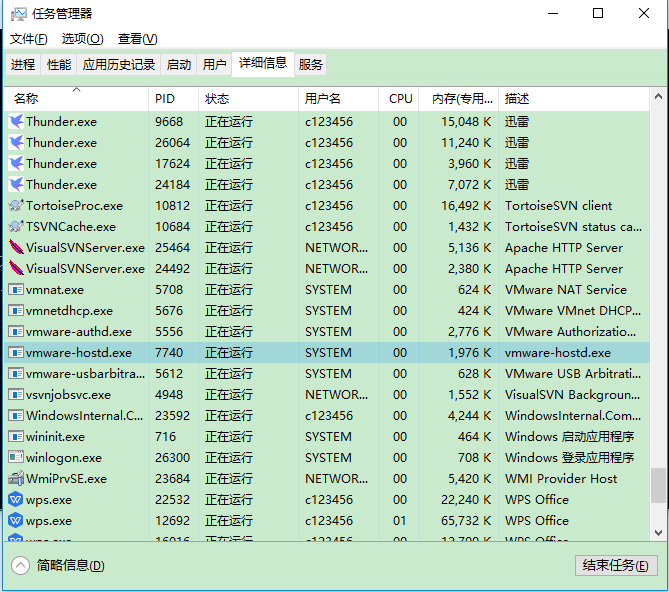Image resolution: width=669 pixels, height=592 pixels.
Task: Click VisualSVNServer.exe feather icon, PID 25464
Action: tap(16, 247)
